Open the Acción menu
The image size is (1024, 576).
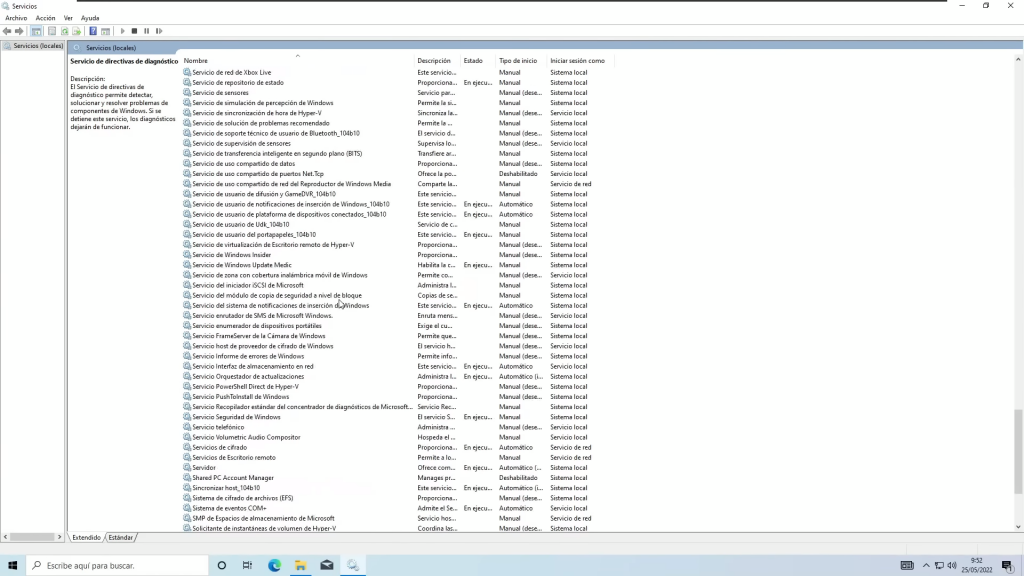click(45, 18)
